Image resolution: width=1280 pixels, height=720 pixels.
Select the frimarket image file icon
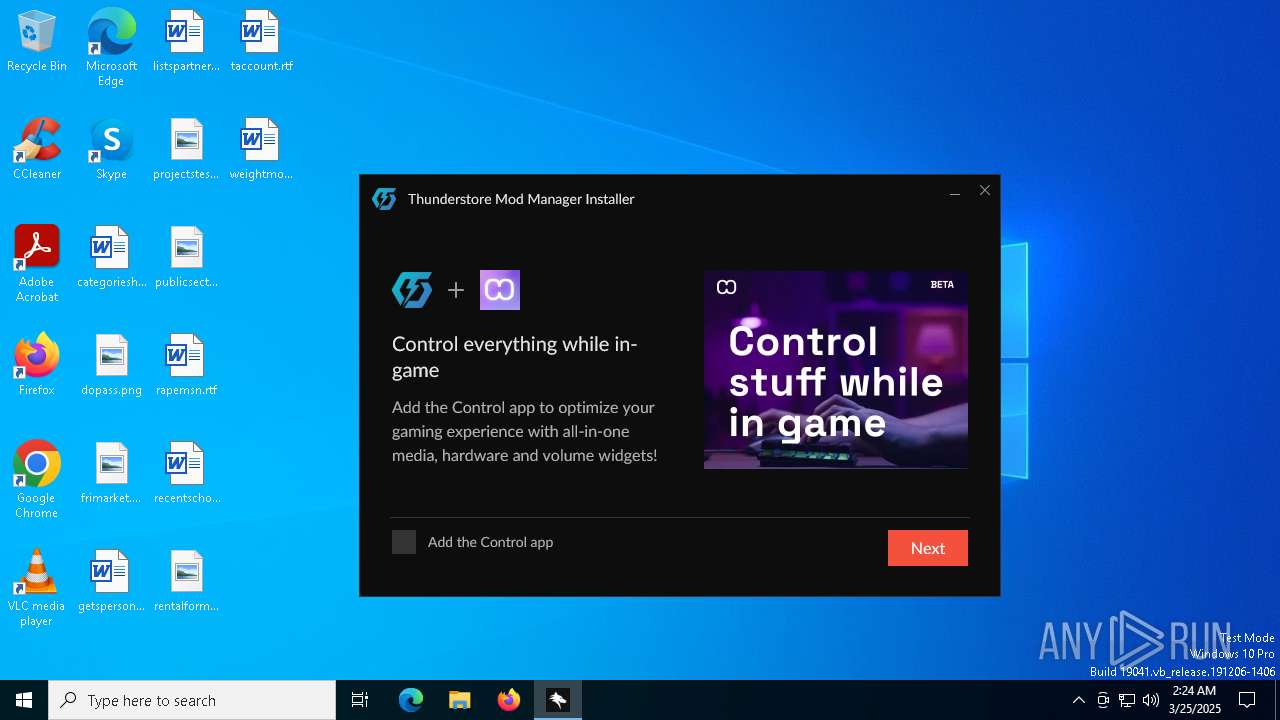(111, 474)
